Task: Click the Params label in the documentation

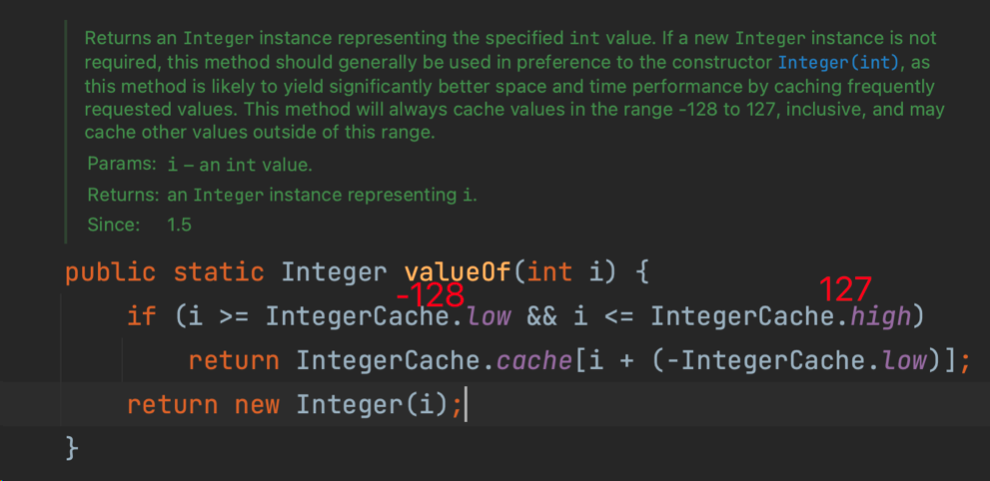Action: point(121,164)
